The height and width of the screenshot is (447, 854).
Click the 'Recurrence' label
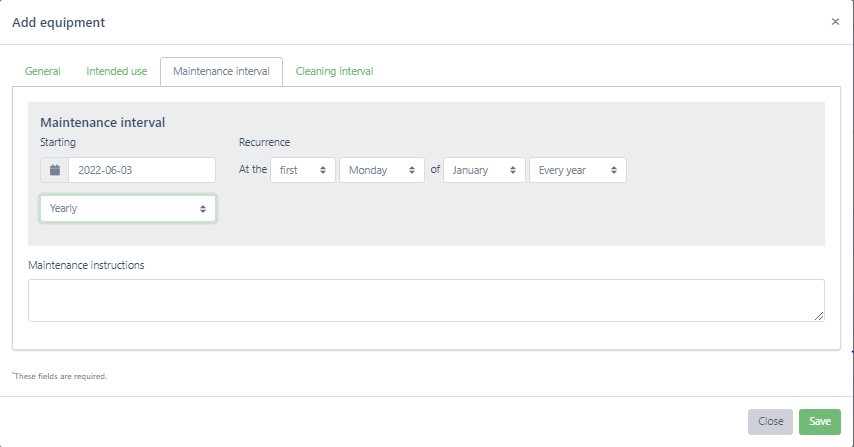pos(264,142)
